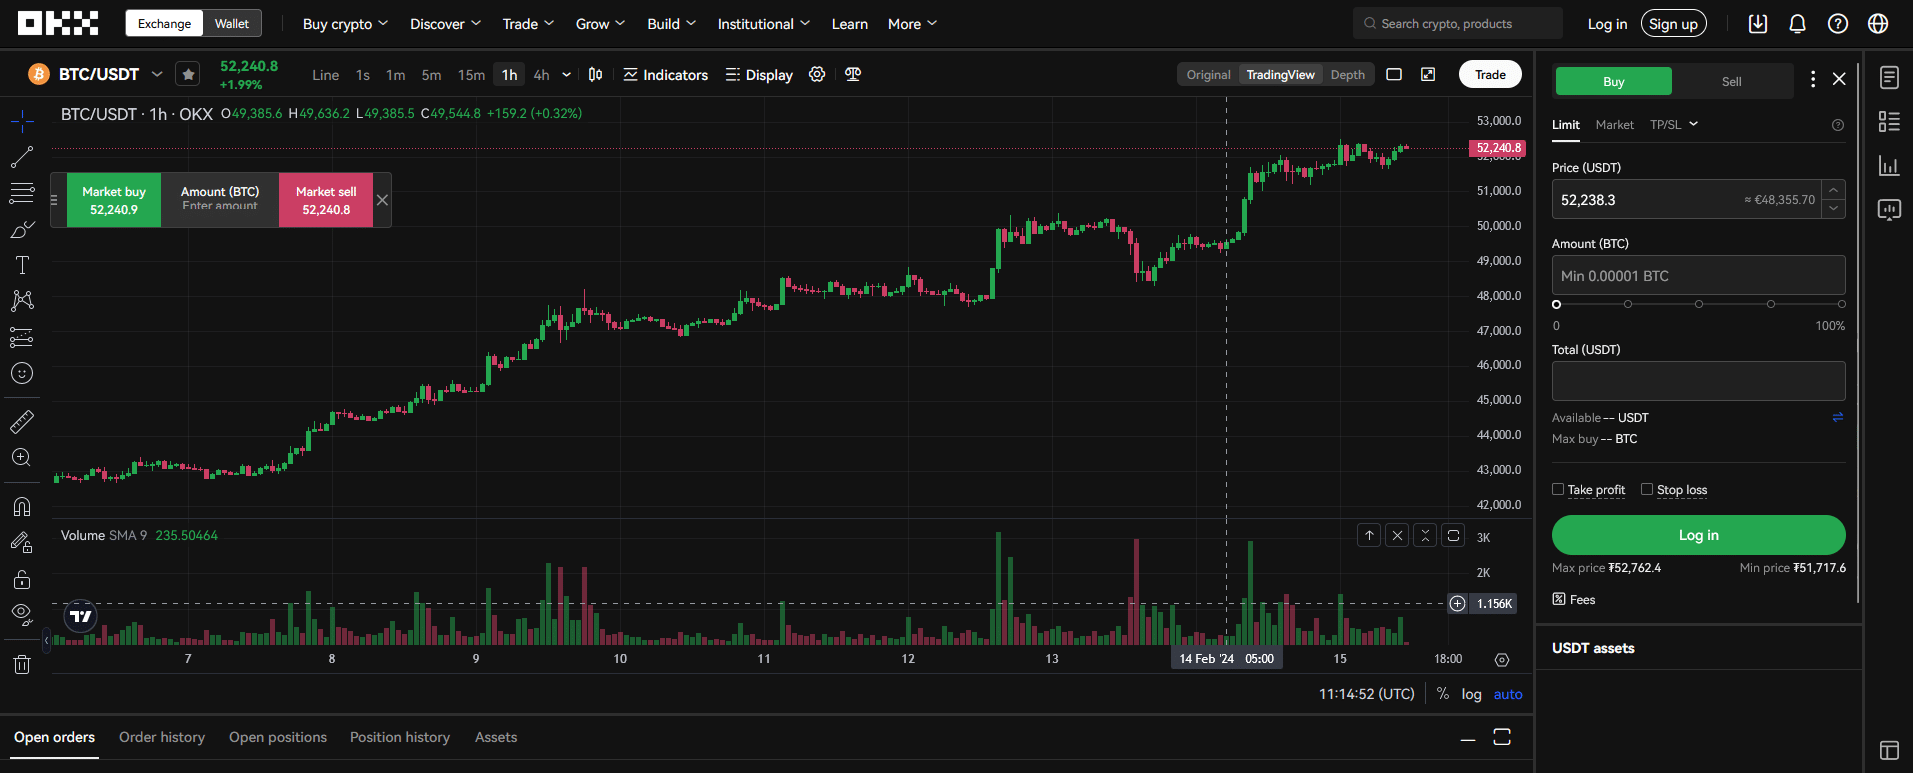
Task: Click the amount percentage slider handle
Action: (x=1556, y=304)
